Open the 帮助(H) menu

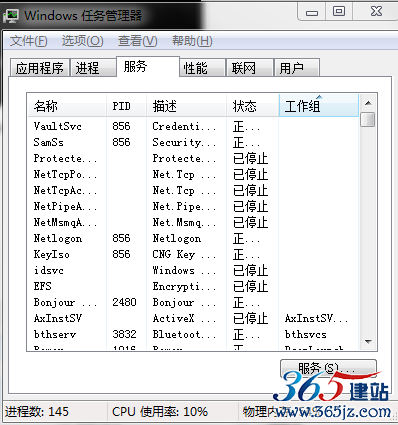(192, 41)
